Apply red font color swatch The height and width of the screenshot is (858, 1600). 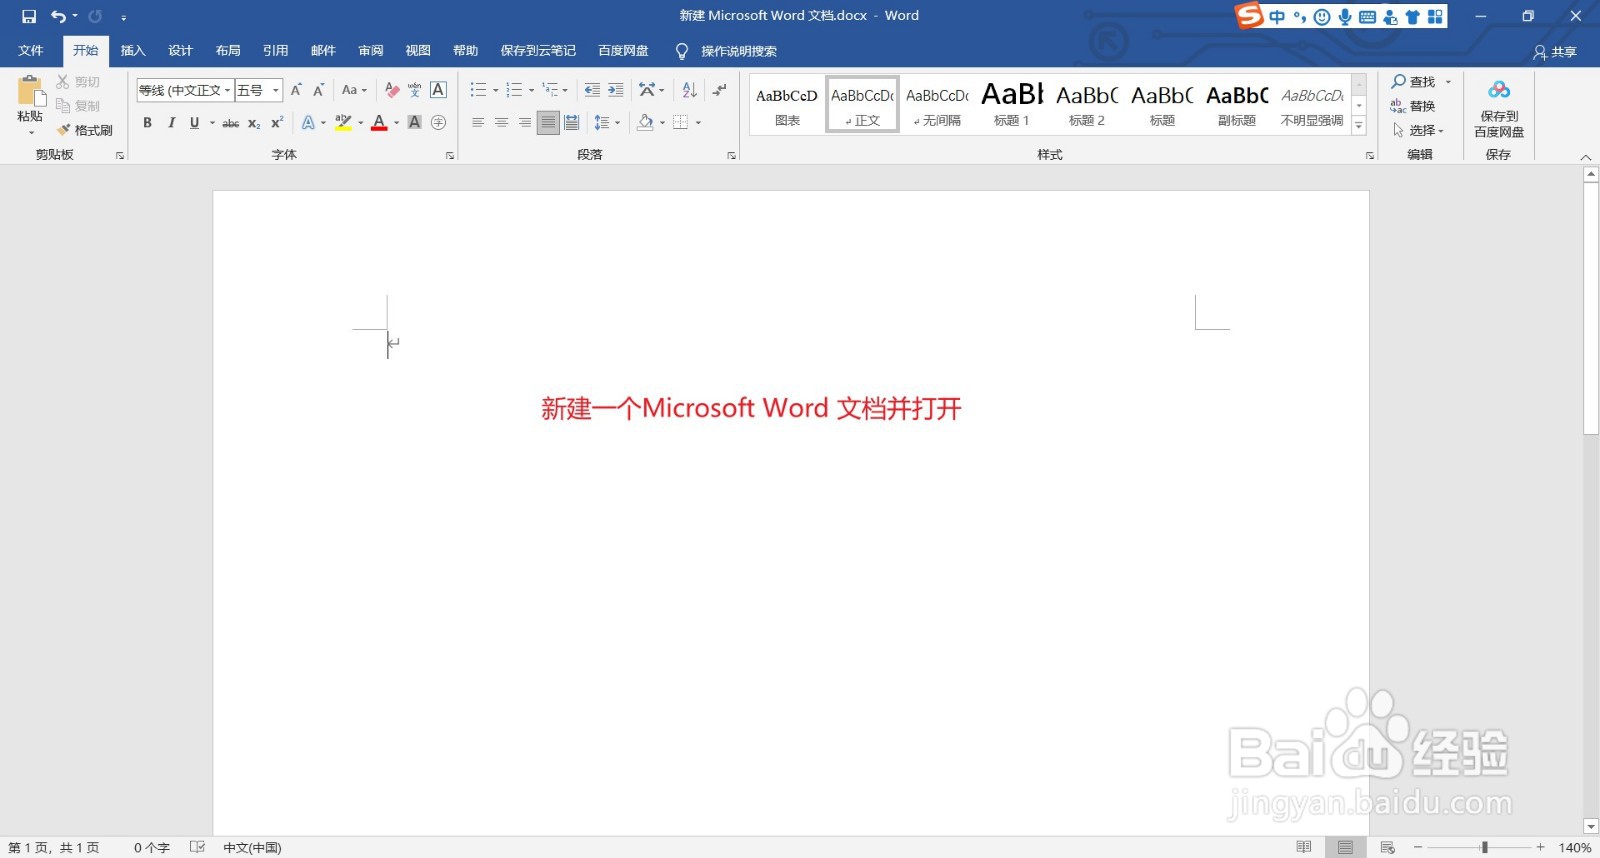coord(379,123)
